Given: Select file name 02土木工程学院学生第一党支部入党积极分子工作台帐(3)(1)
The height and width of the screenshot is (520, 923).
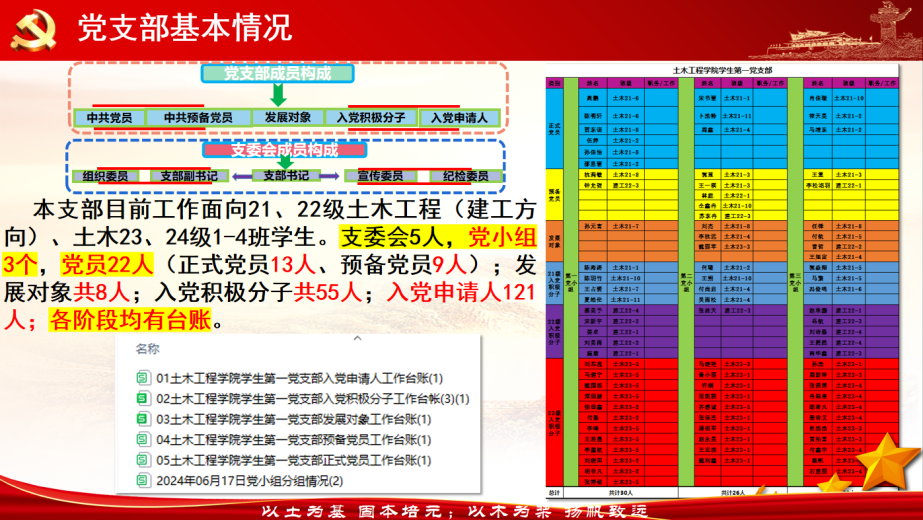Looking at the screenshot, I should click(x=313, y=399).
